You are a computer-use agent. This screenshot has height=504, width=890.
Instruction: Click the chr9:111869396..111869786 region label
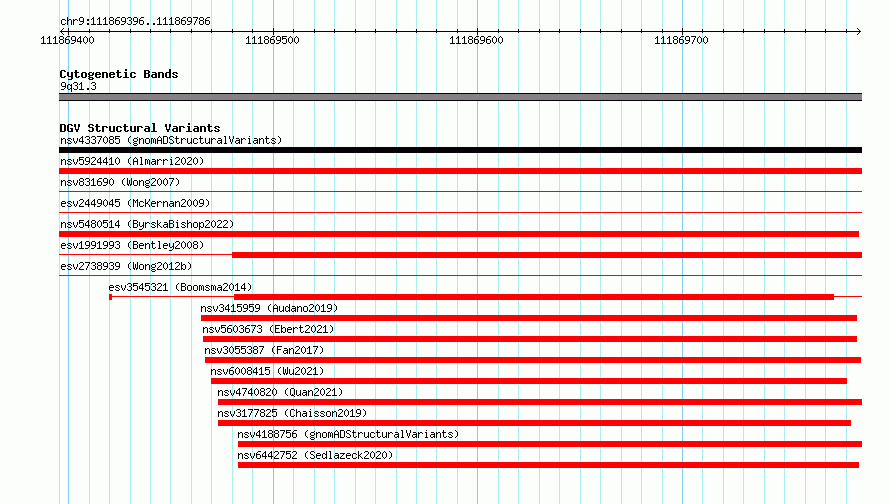(x=135, y=21)
